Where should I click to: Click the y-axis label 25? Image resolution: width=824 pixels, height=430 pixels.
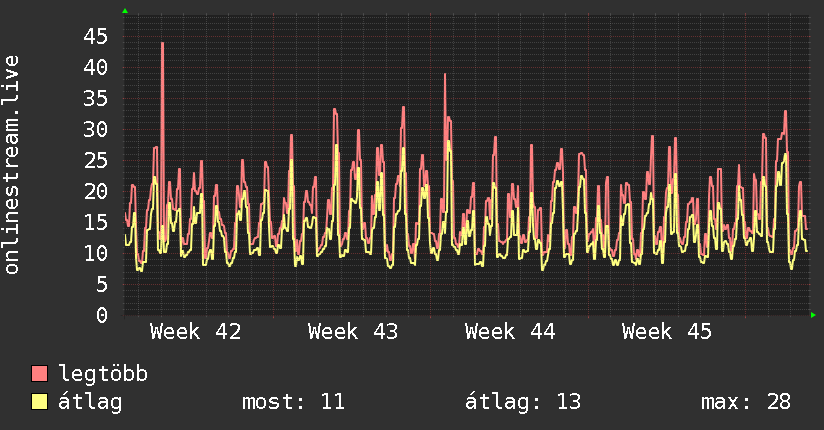(x=95, y=160)
